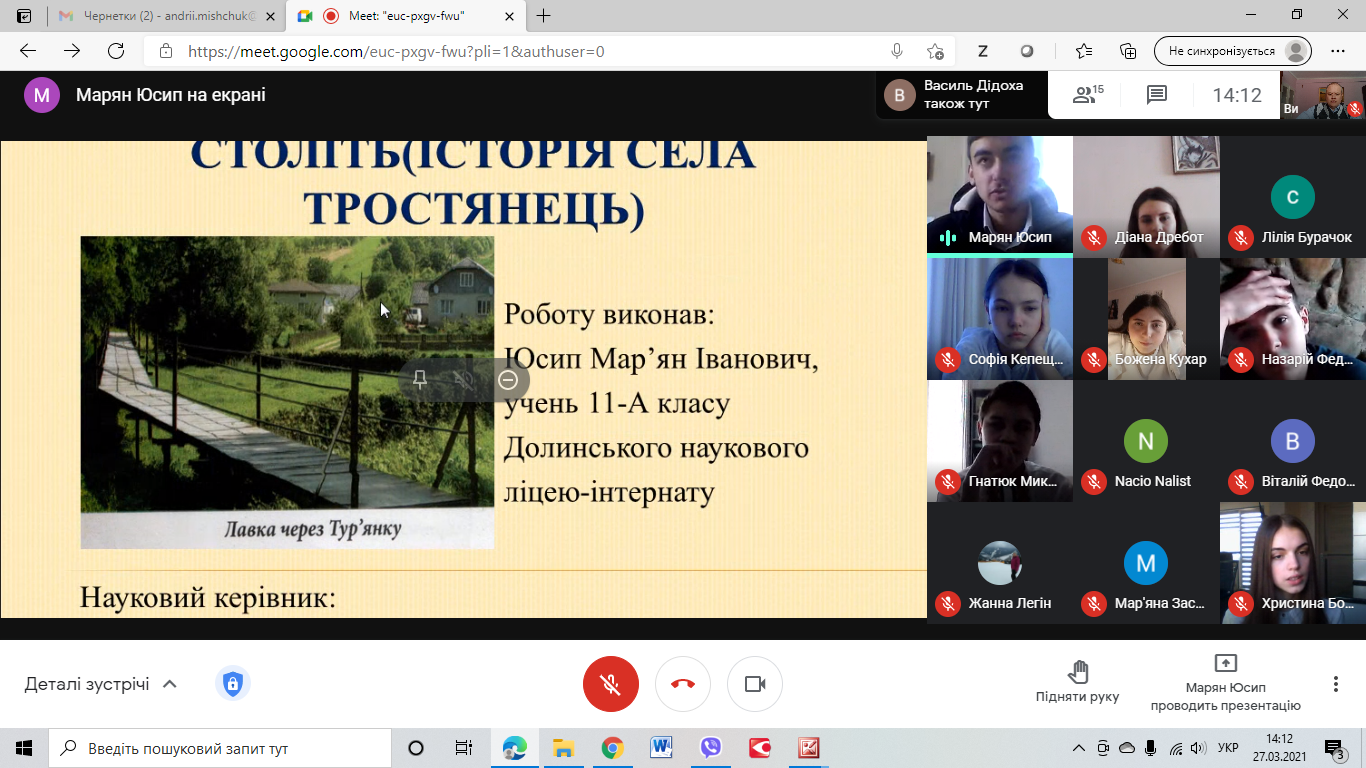The width and height of the screenshot is (1366, 768).
Task: Remove presentation using the minus circle icon
Action: [508, 380]
